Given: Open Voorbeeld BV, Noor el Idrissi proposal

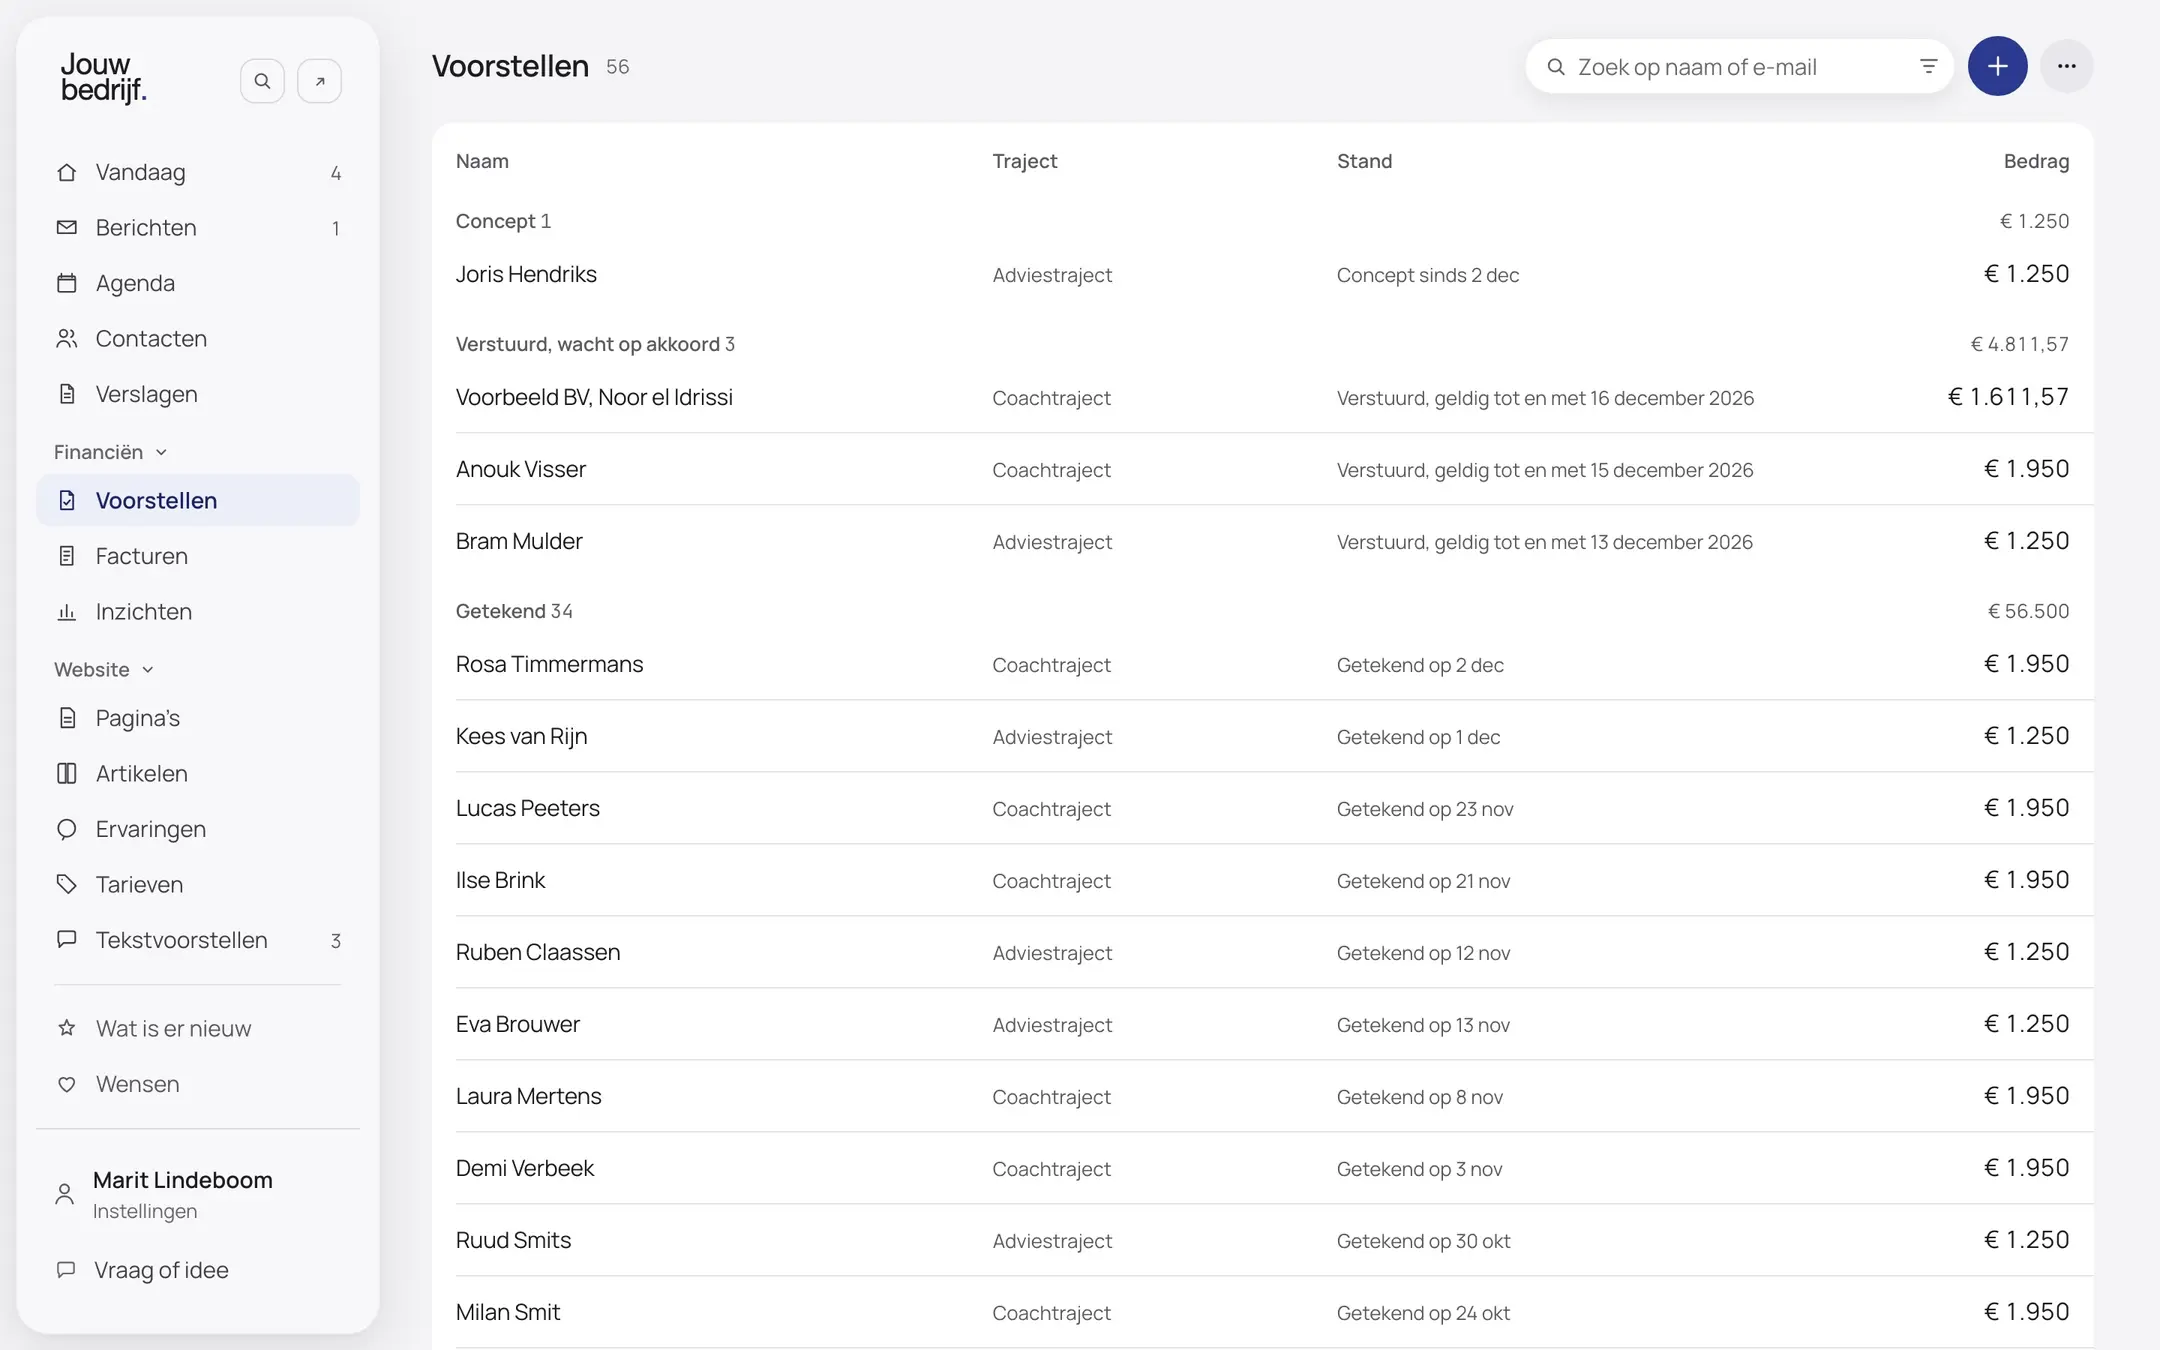Looking at the screenshot, I should tap(1262, 397).
